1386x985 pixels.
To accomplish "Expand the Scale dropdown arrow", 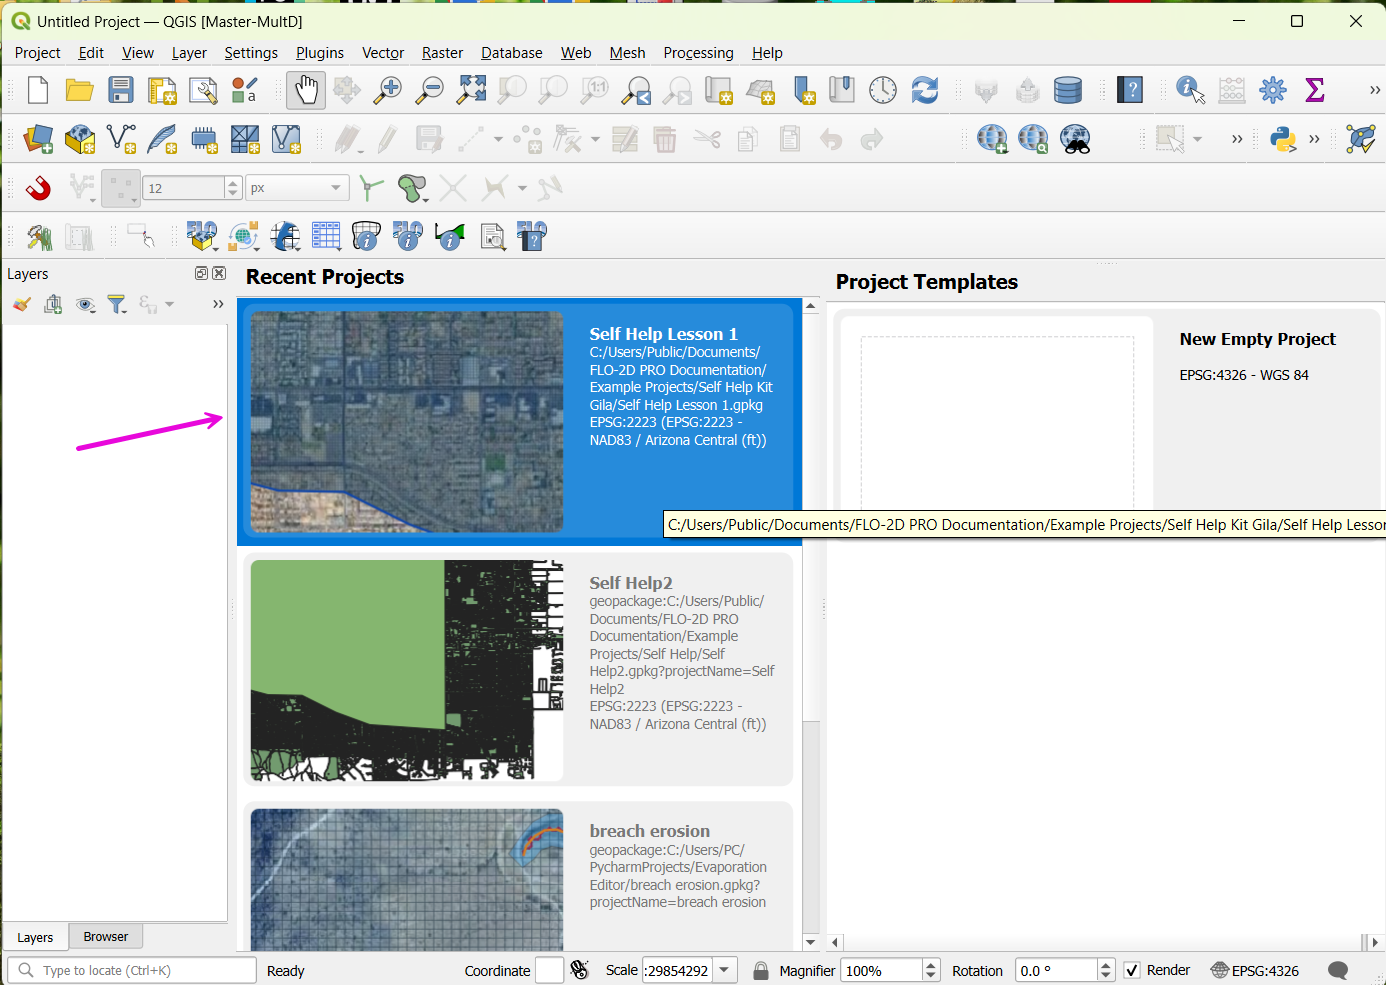I will click(725, 970).
